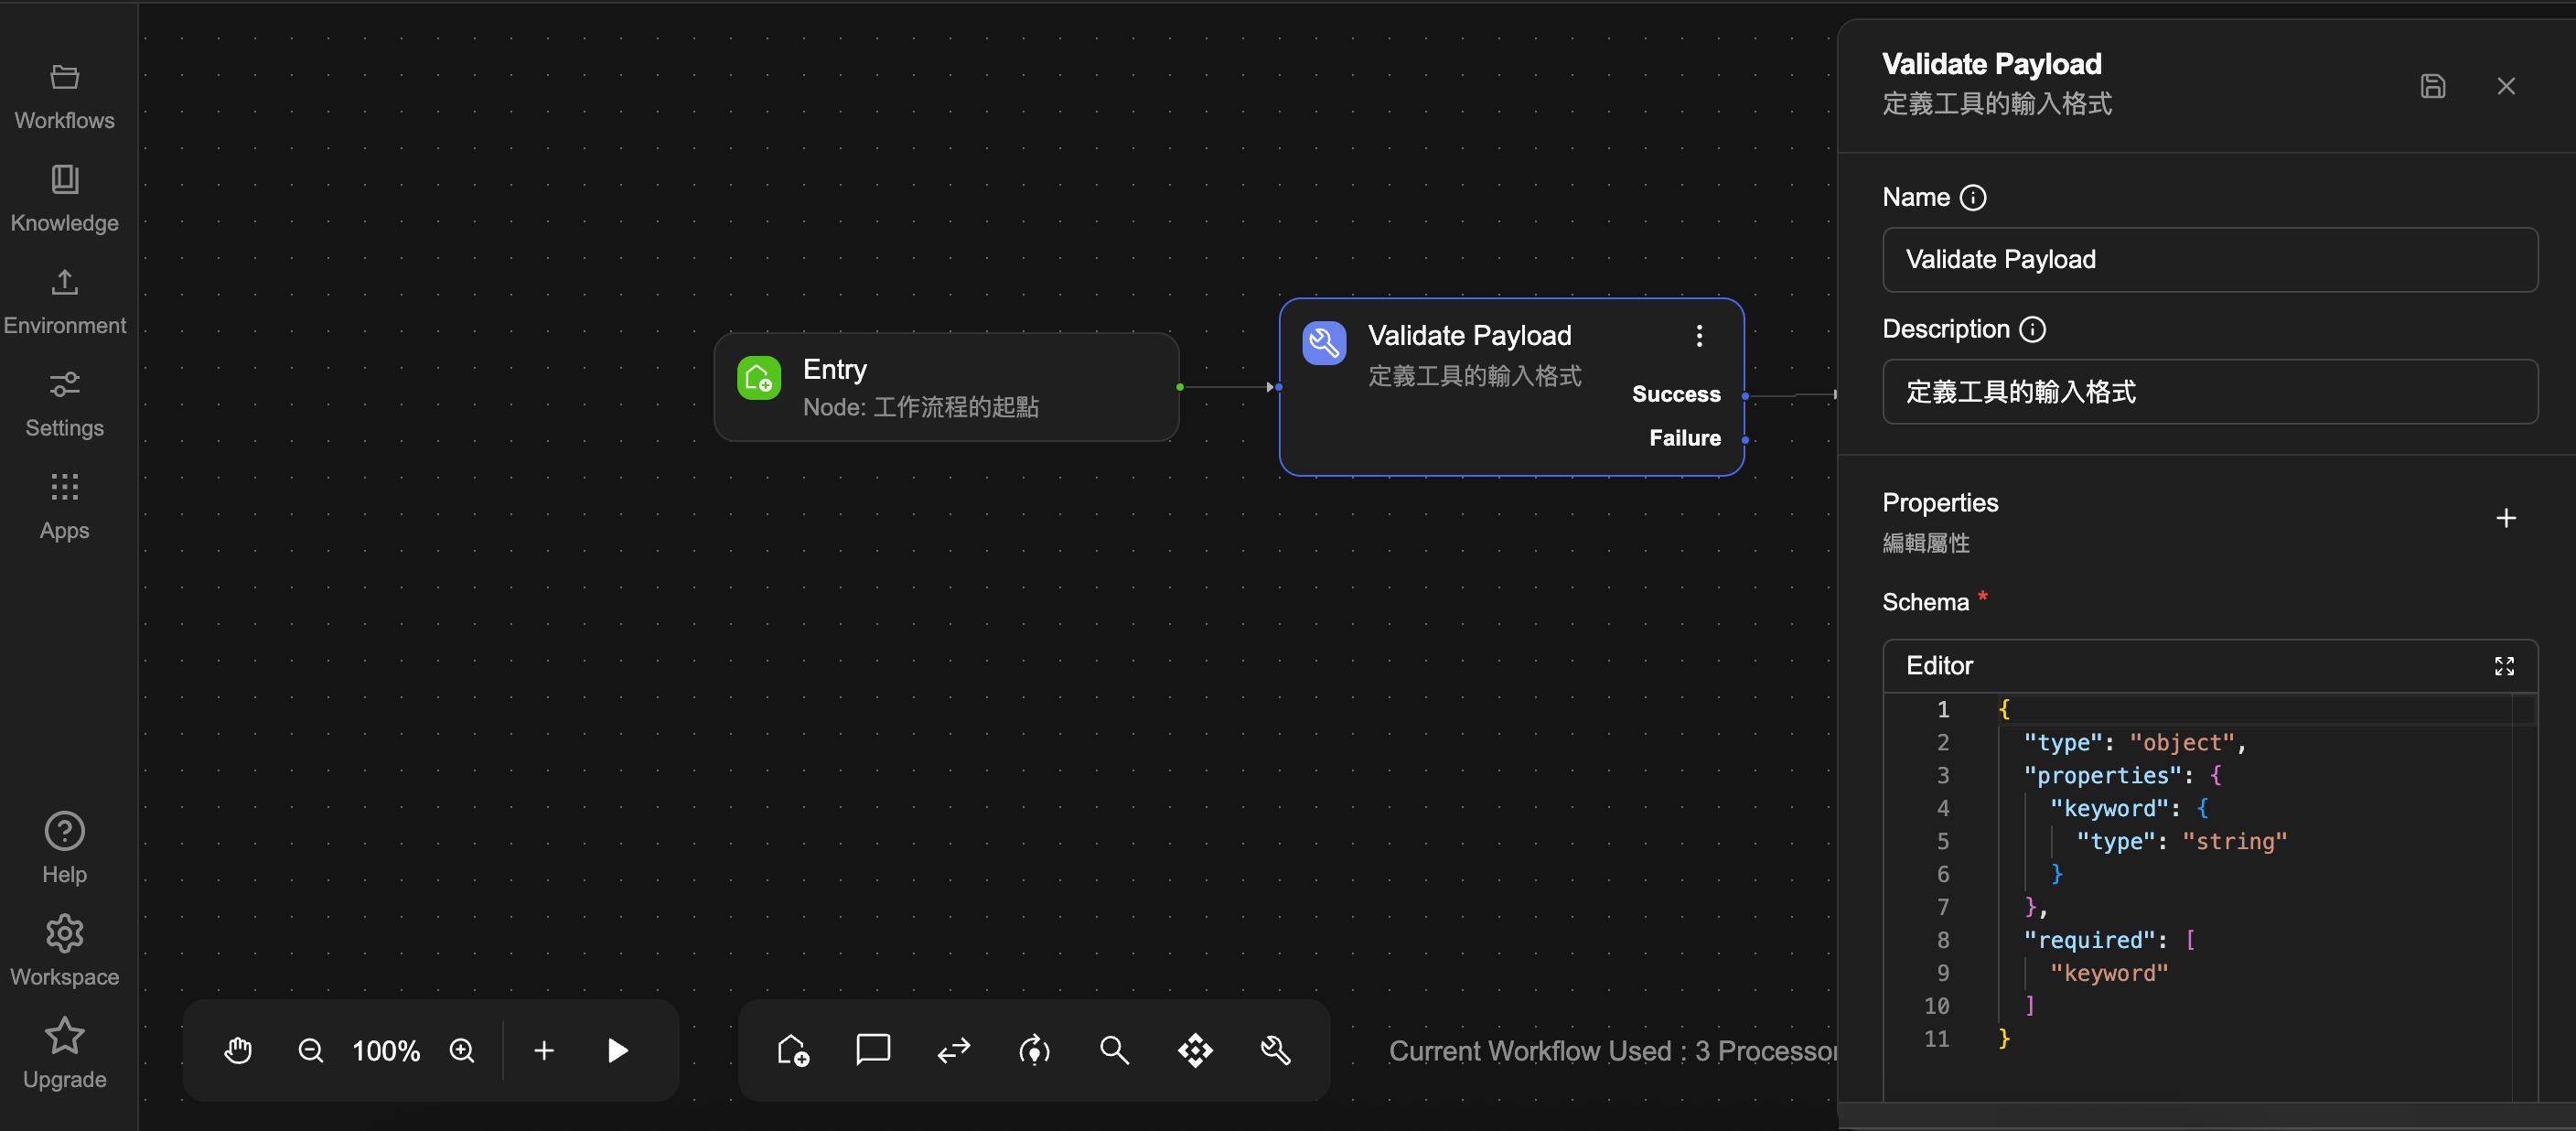Open the Help section

65,848
